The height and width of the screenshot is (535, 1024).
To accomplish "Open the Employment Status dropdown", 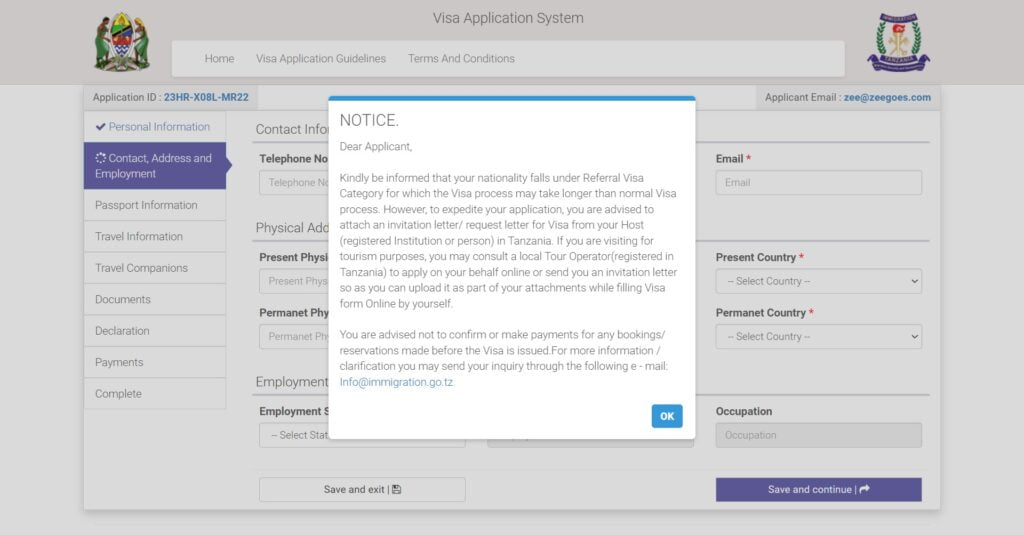I will tap(294, 435).
